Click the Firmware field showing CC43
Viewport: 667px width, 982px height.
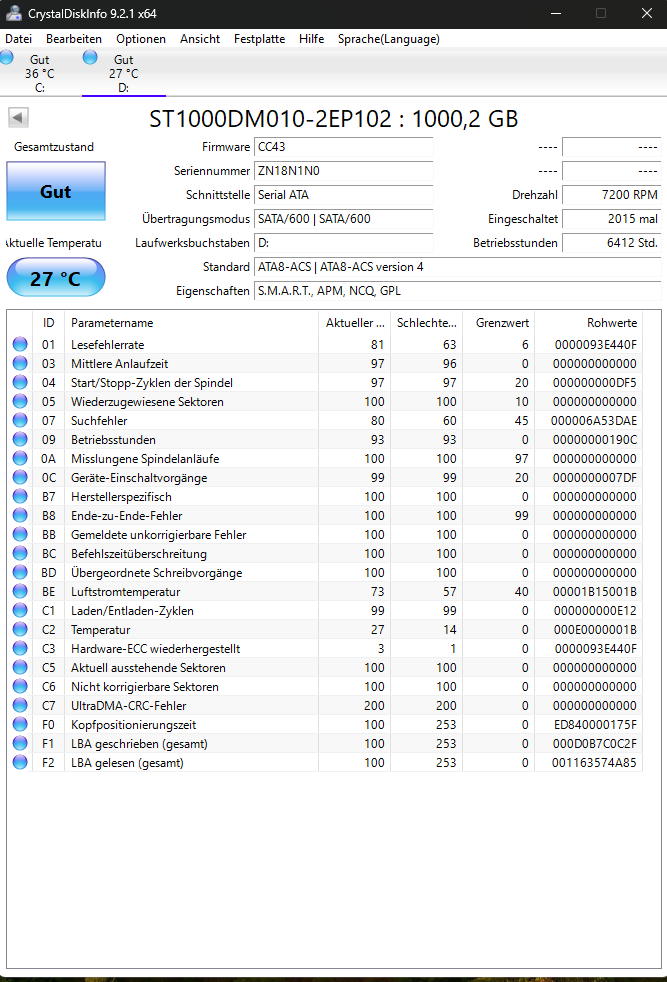point(343,147)
